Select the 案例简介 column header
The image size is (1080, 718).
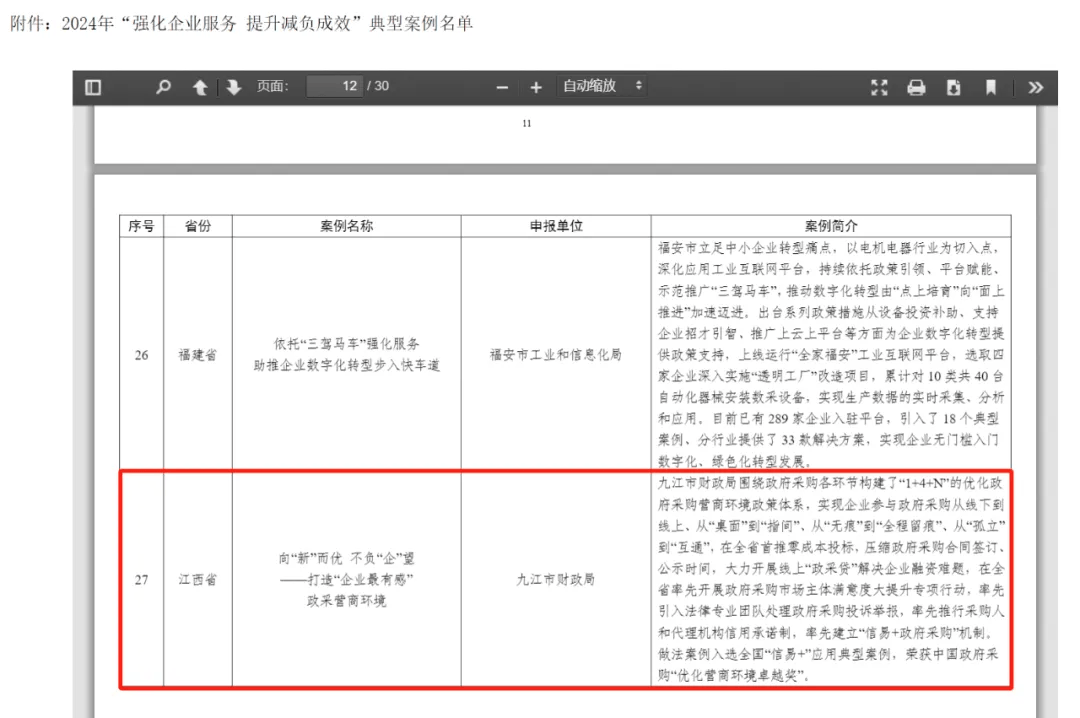(x=831, y=226)
